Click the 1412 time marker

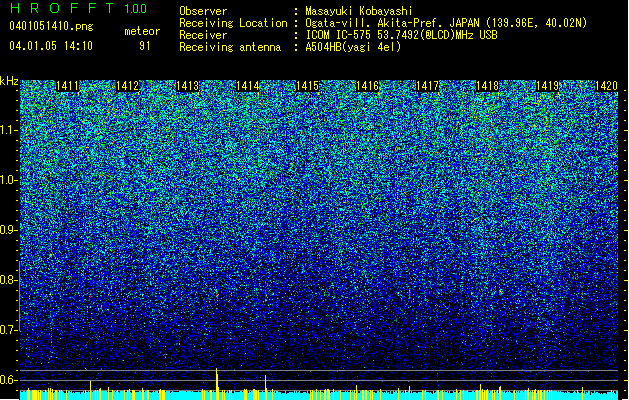point(128,86)
